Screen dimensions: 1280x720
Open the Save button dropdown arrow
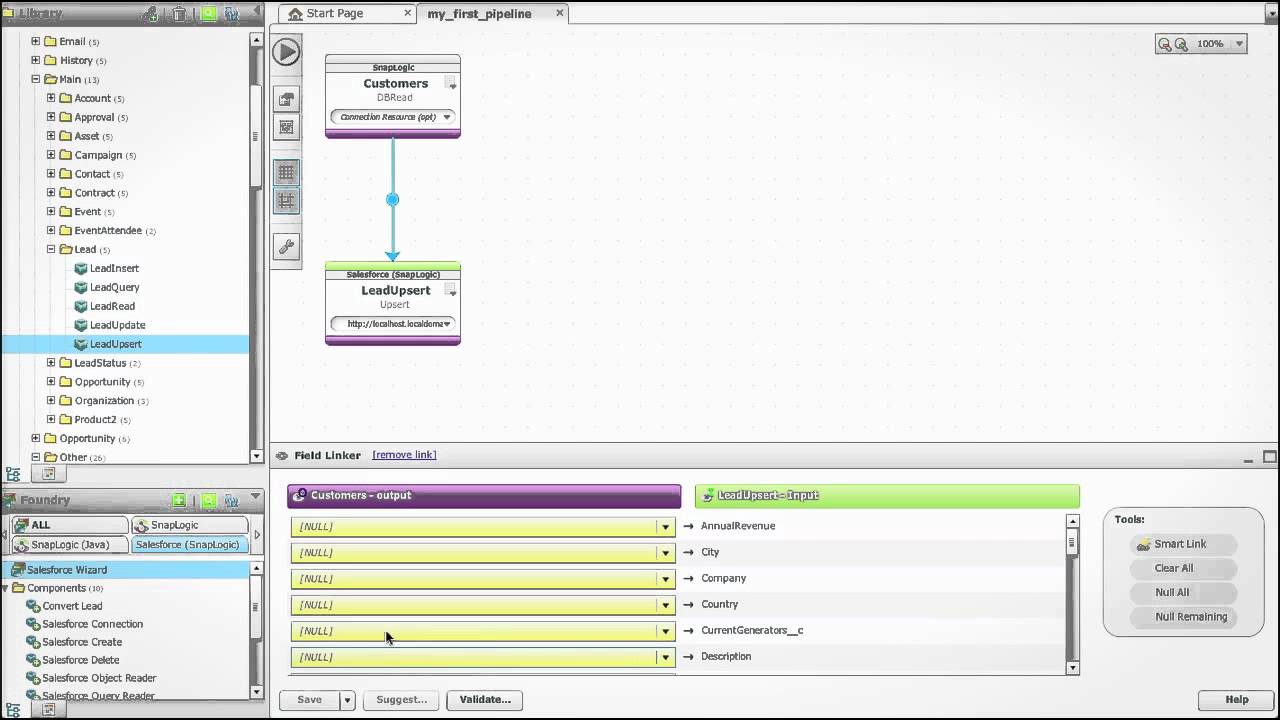point(347,700)
